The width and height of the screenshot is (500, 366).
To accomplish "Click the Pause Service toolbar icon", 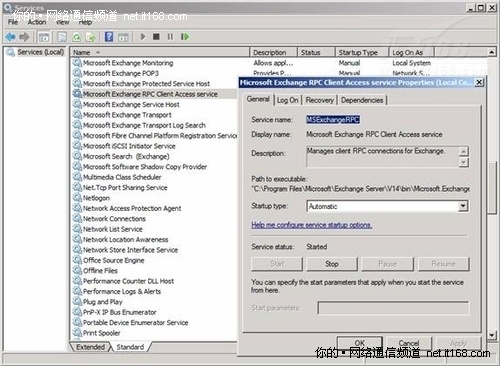I will point(170,37).
